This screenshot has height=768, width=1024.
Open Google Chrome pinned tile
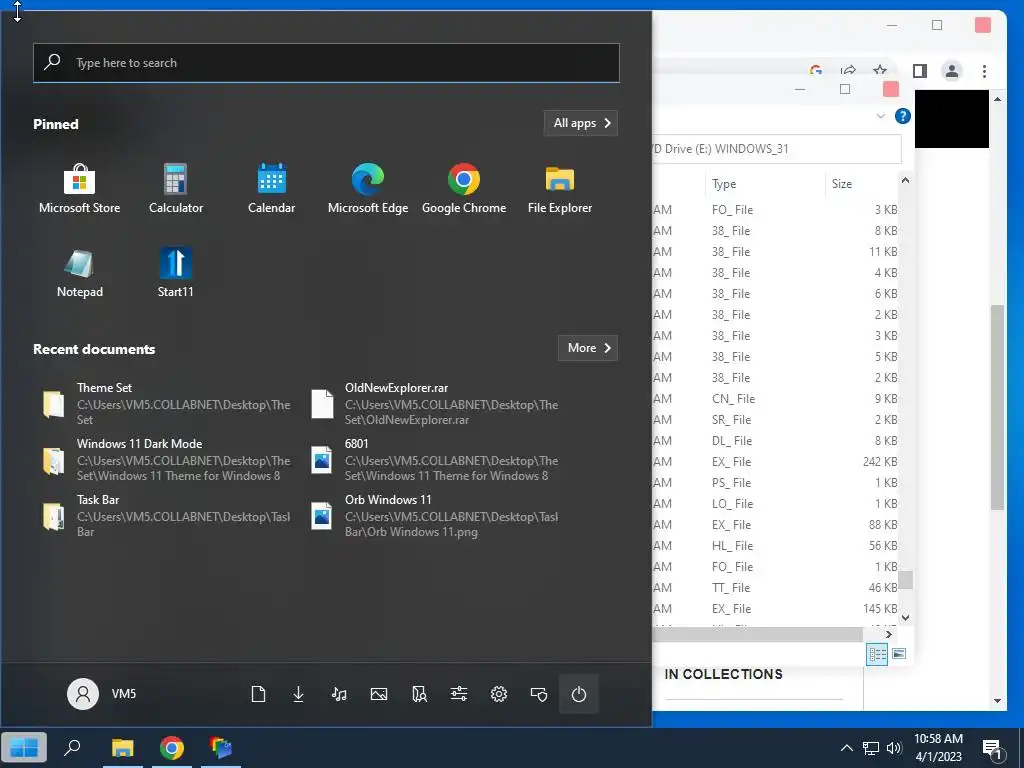coord(464,189)
